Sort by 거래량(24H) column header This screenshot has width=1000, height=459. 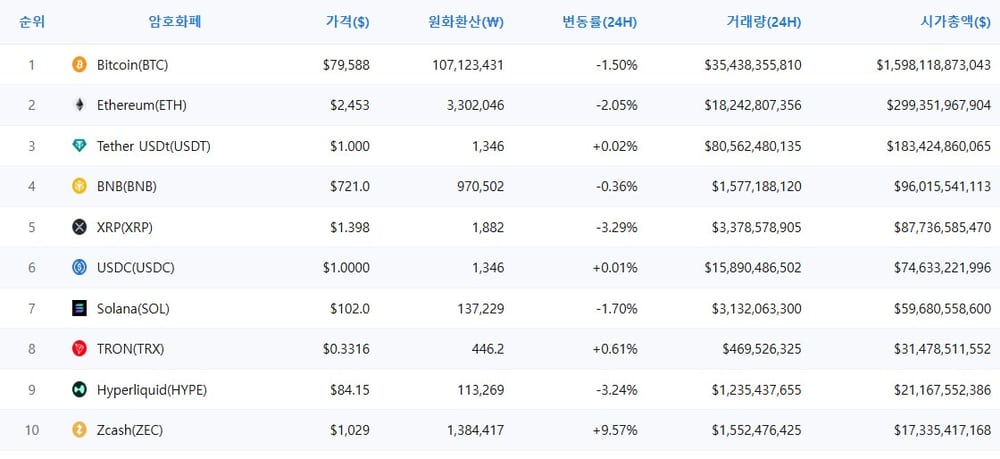[x=763, y=22]
